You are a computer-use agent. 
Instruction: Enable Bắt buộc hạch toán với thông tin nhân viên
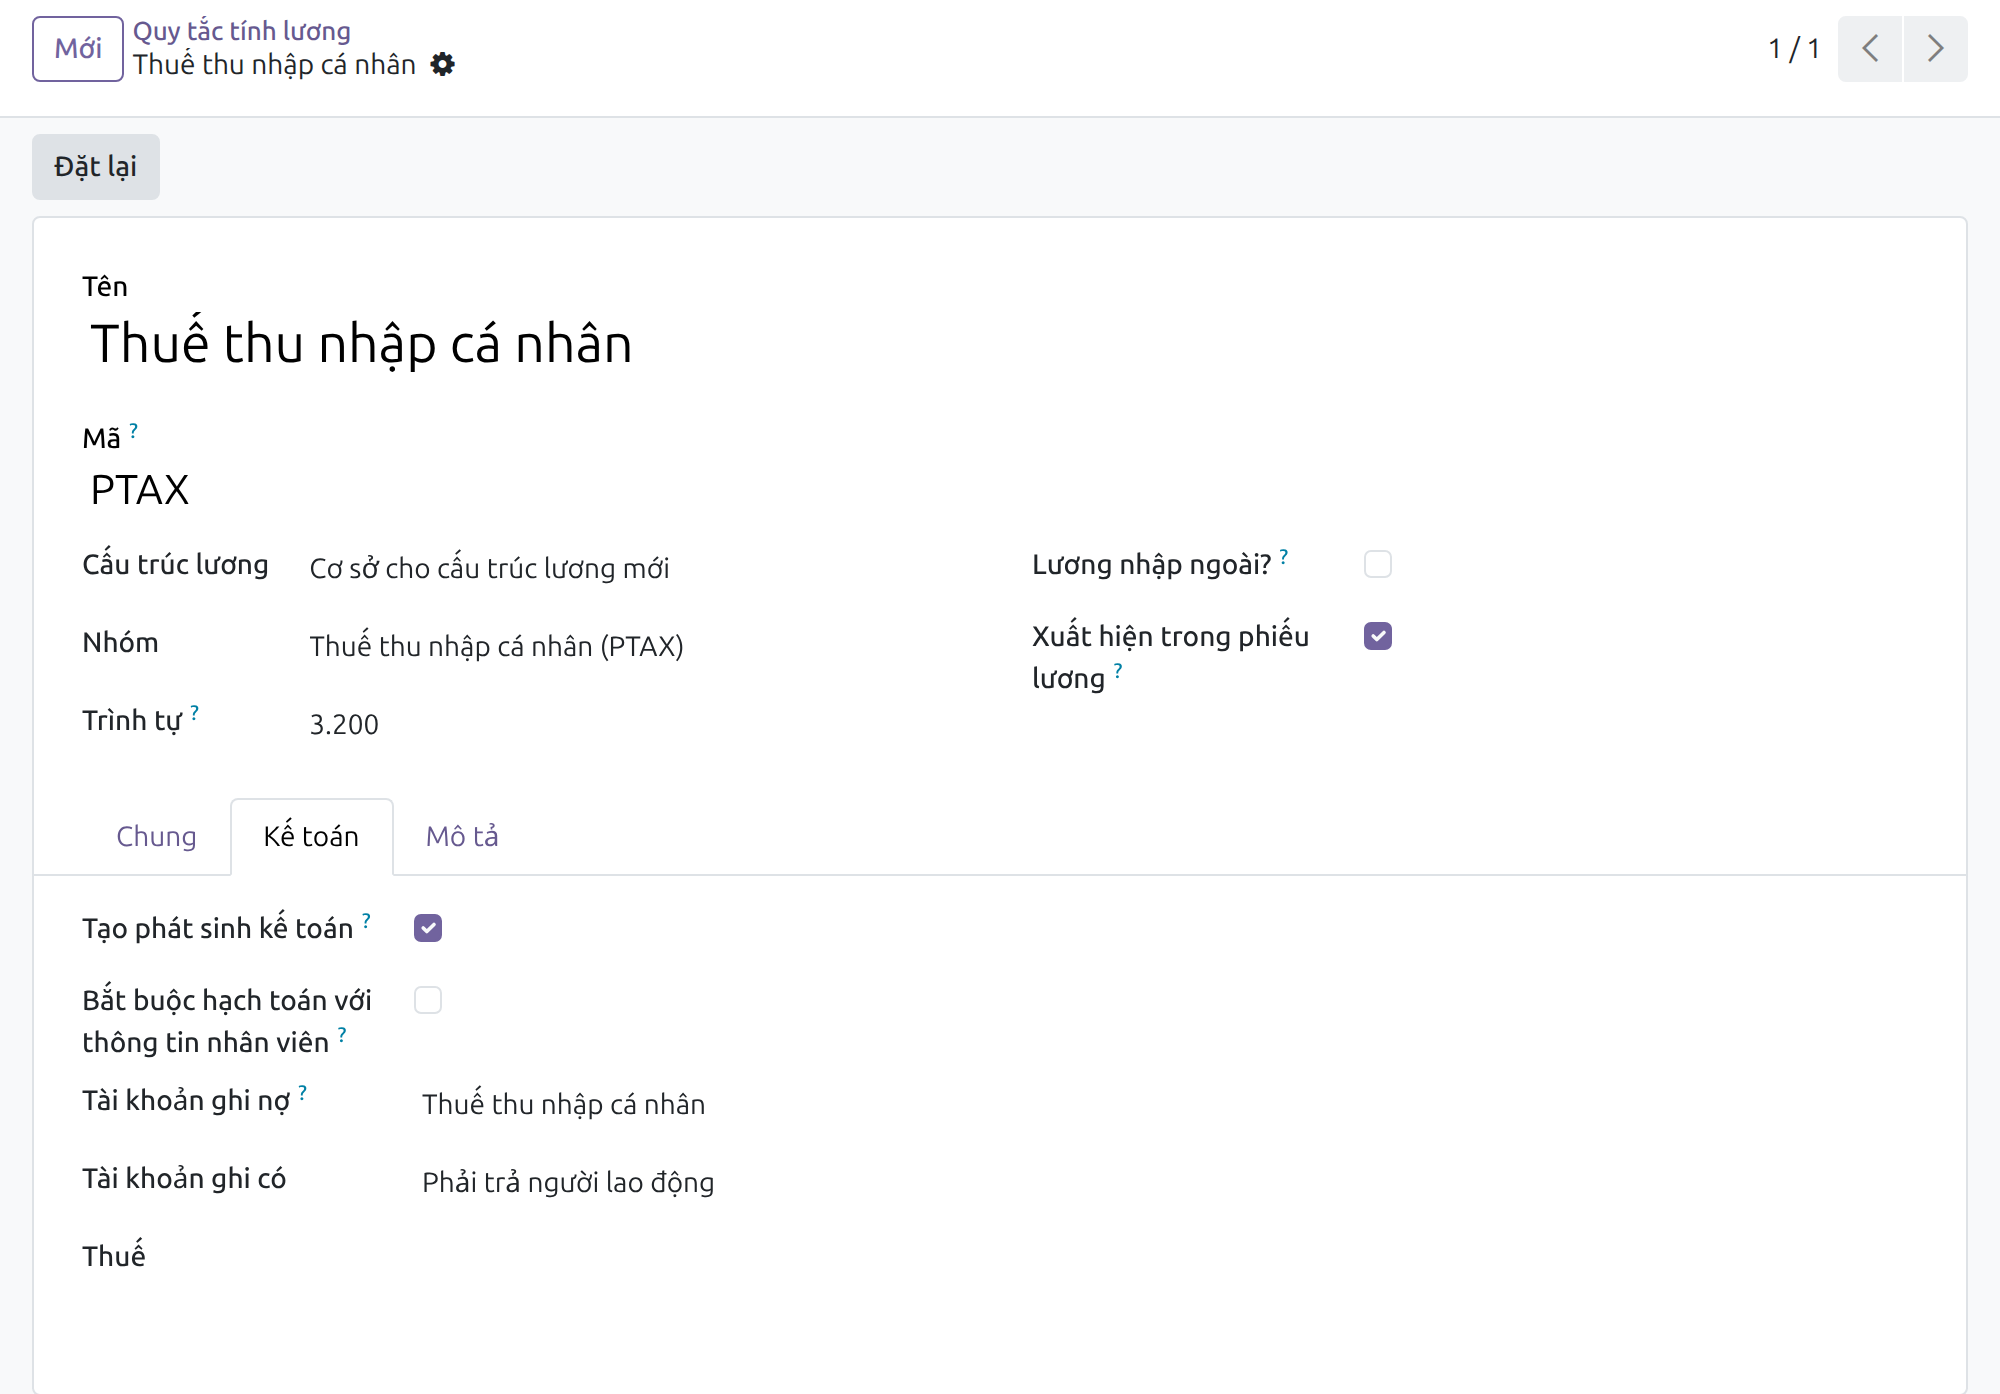428,1000
